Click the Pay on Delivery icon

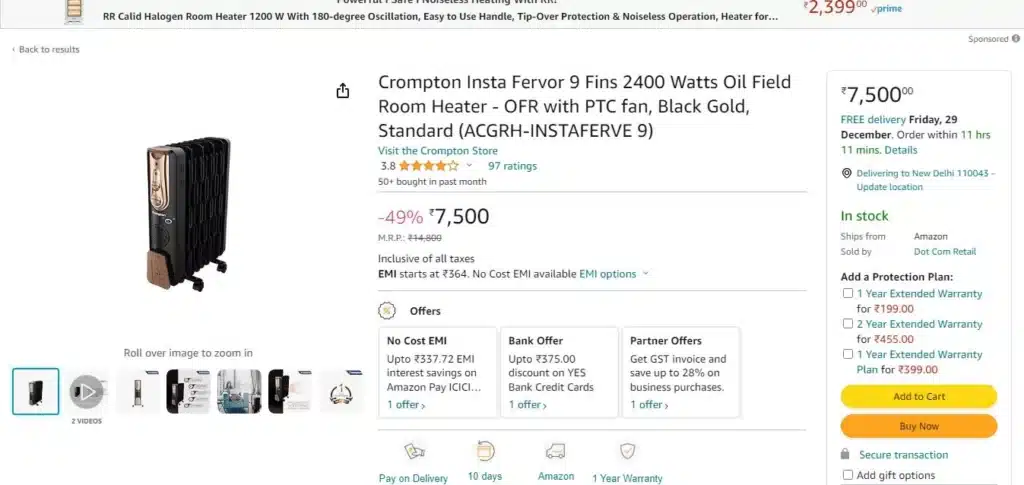pos(414,451)
